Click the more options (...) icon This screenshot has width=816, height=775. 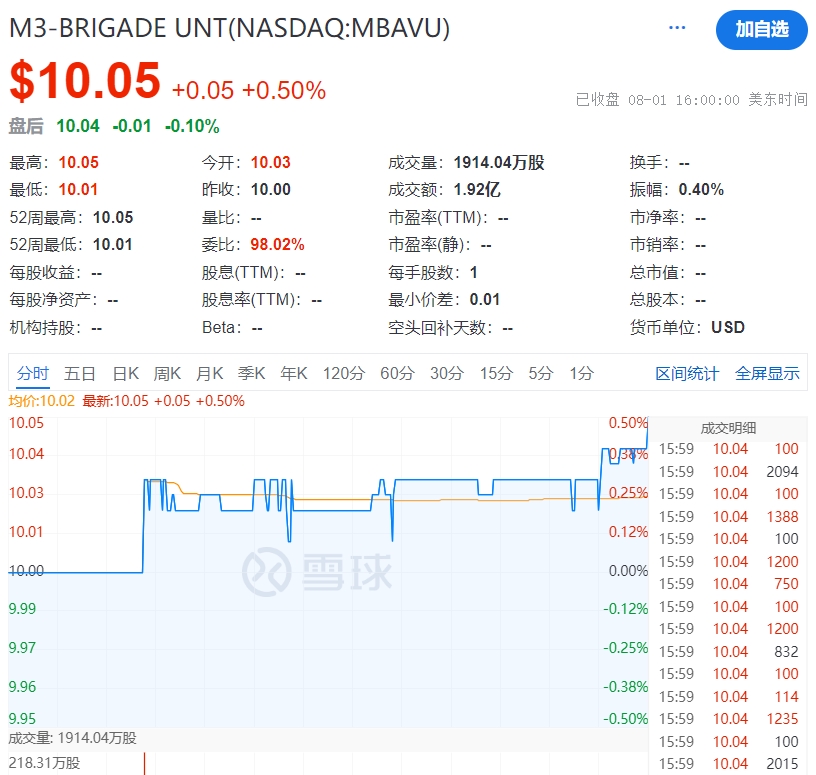678,28
